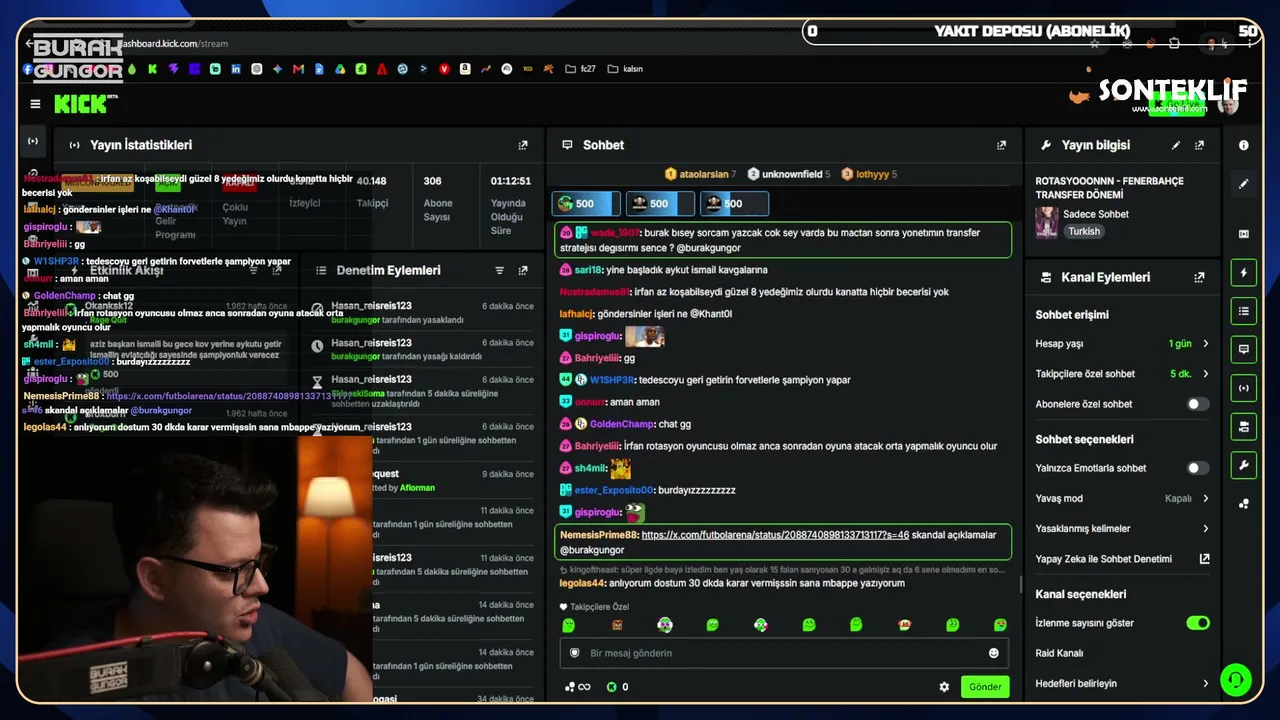
Task: Click username W1SHP3R in chat
Action: click(x=612, y=380)
